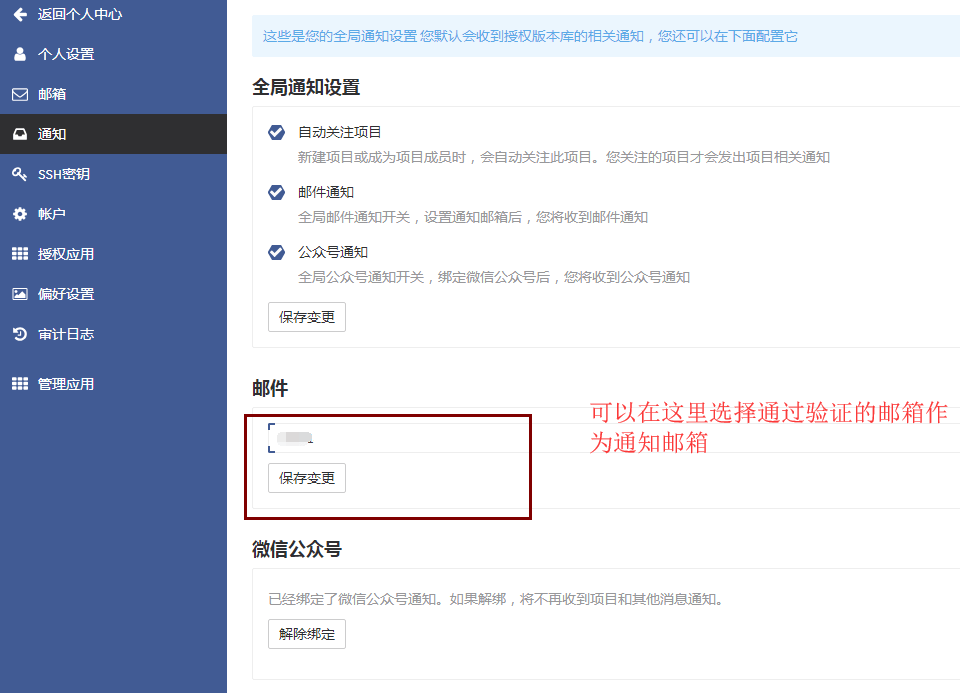Click the envelope icon for 邮箱
Image resolution: width=960 pixels, height=693 pixels.
tap(20, 94)
